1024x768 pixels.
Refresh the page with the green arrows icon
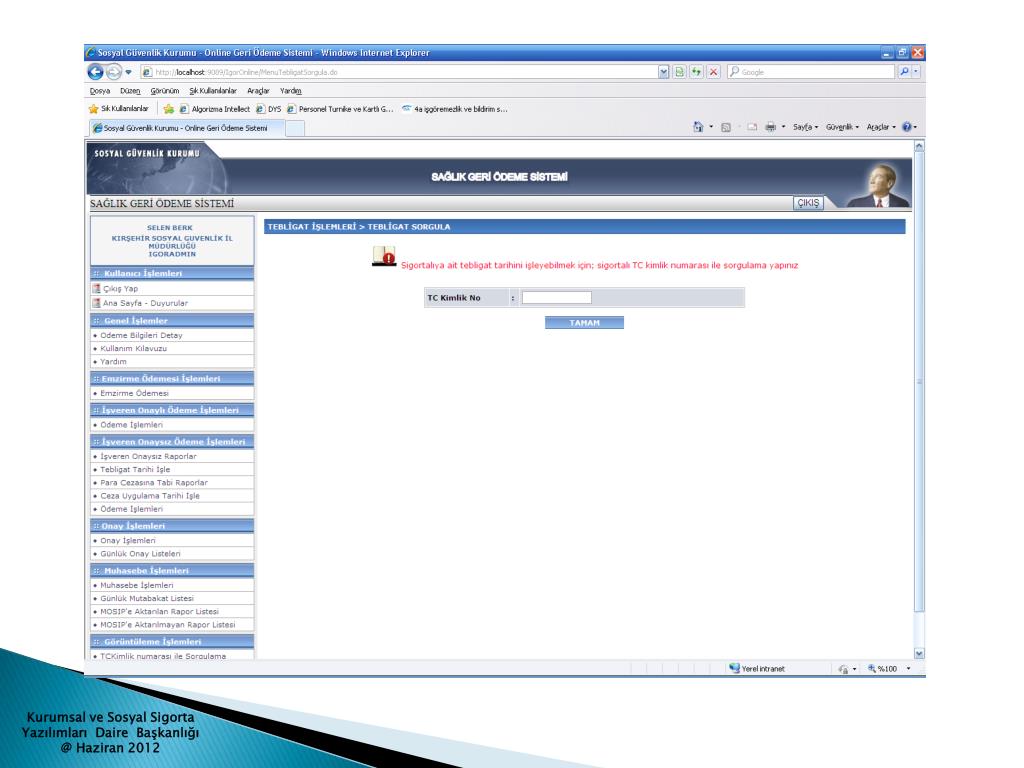697,72
